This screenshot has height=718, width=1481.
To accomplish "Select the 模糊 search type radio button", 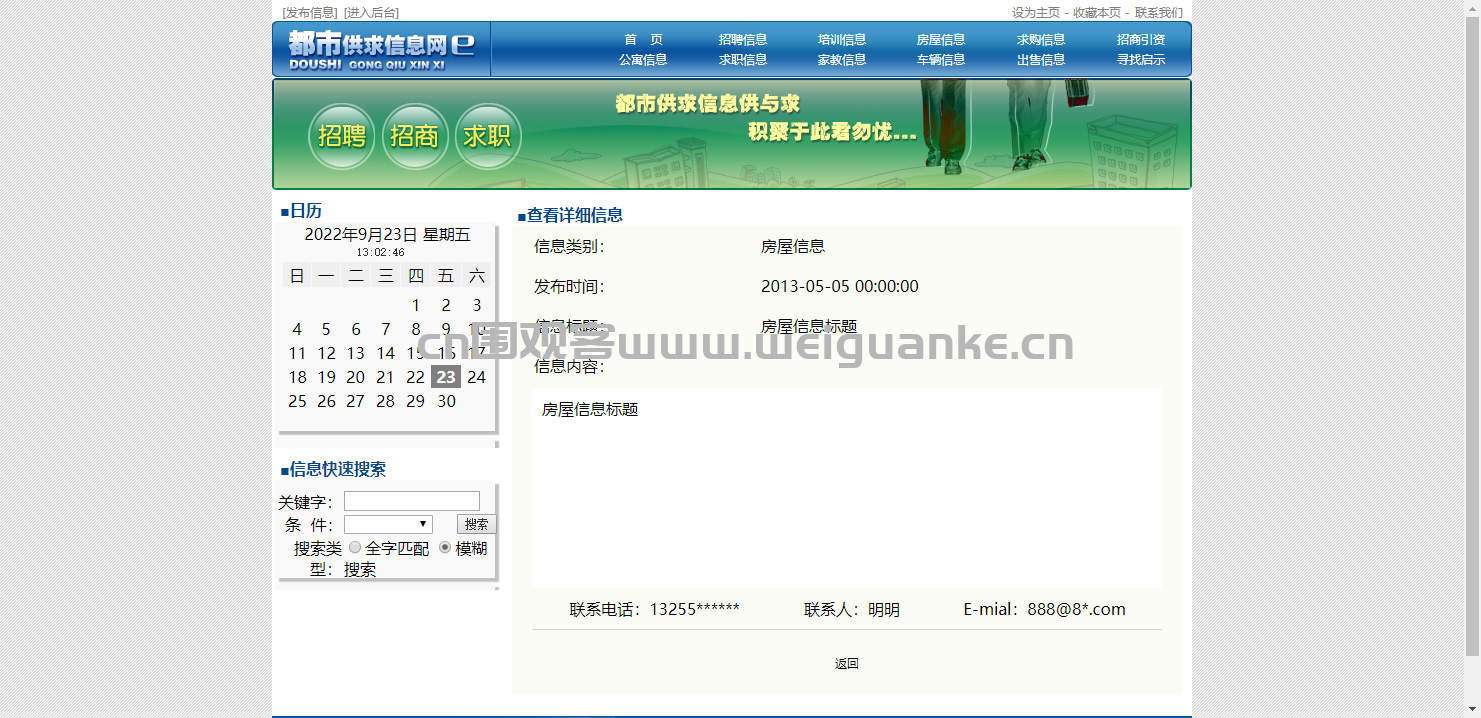I will 445,547.
